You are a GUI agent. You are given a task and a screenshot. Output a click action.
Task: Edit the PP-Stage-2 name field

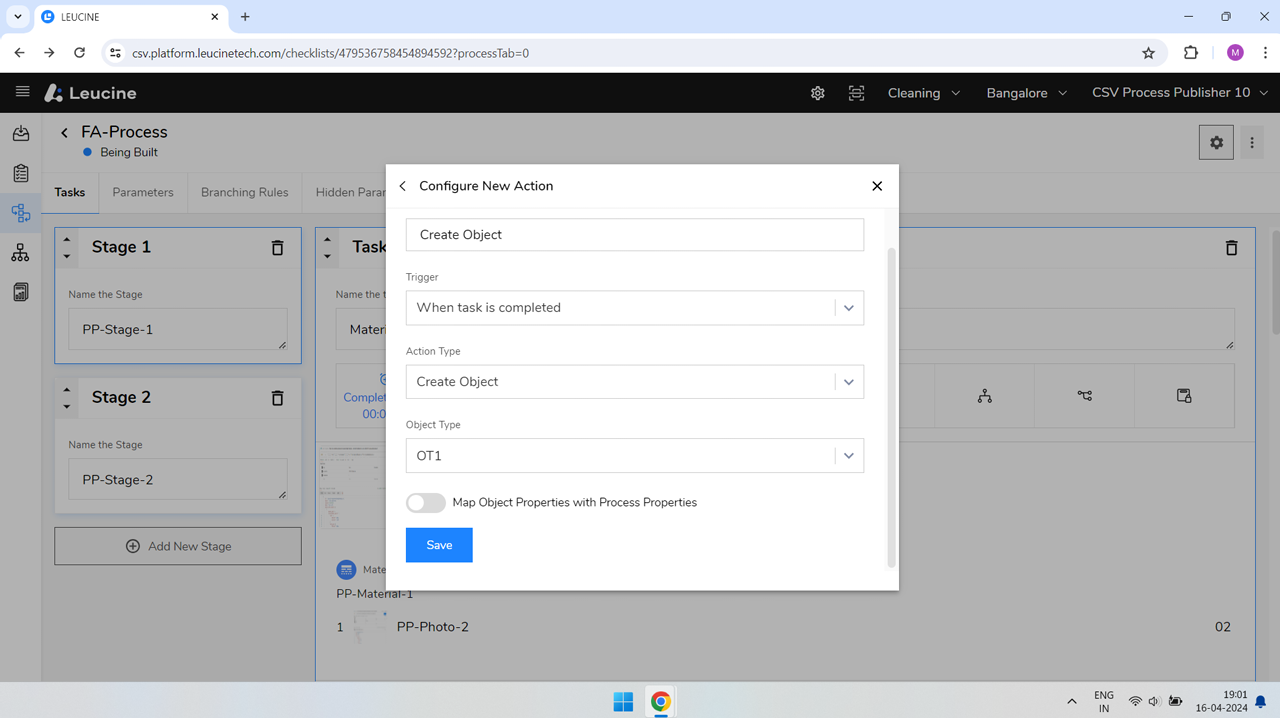pyautogui.click(x=178, y=480)
